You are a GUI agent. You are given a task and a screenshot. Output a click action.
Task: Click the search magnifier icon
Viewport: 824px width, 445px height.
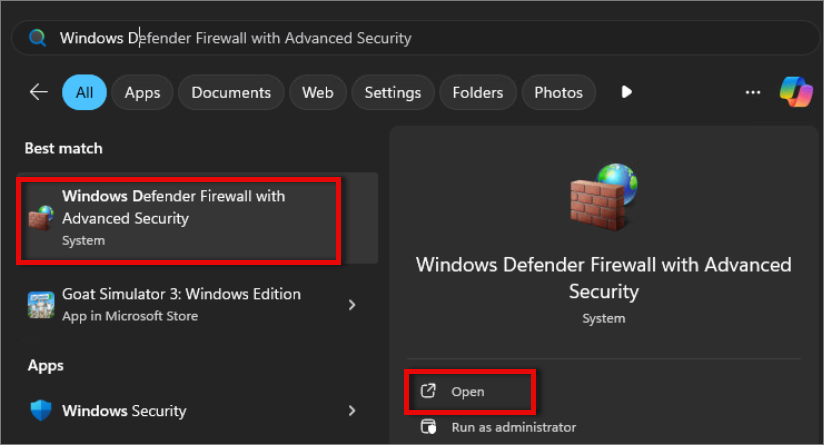[x=37, y=38]
